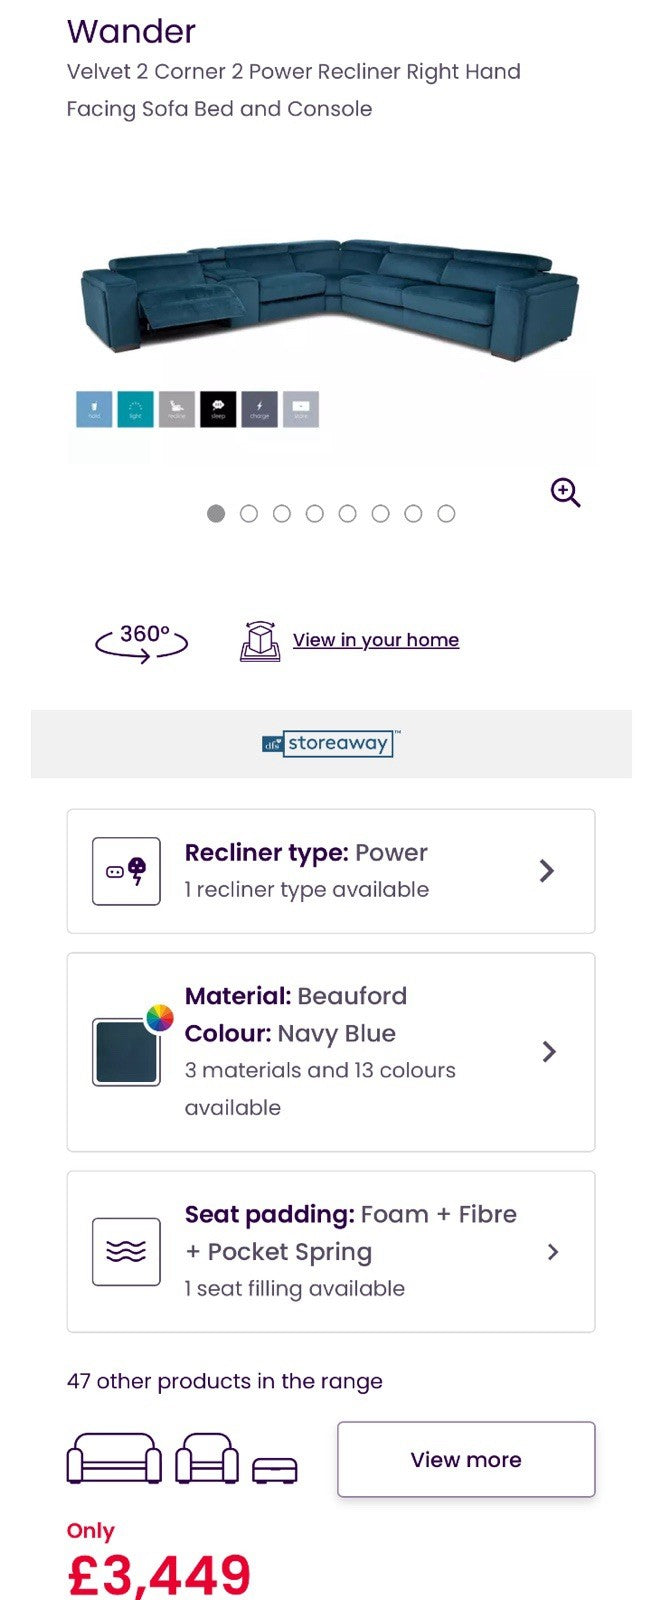Expand the Material and Colour options
The width and height of the screenshot is (661, 1600).
549,1052
